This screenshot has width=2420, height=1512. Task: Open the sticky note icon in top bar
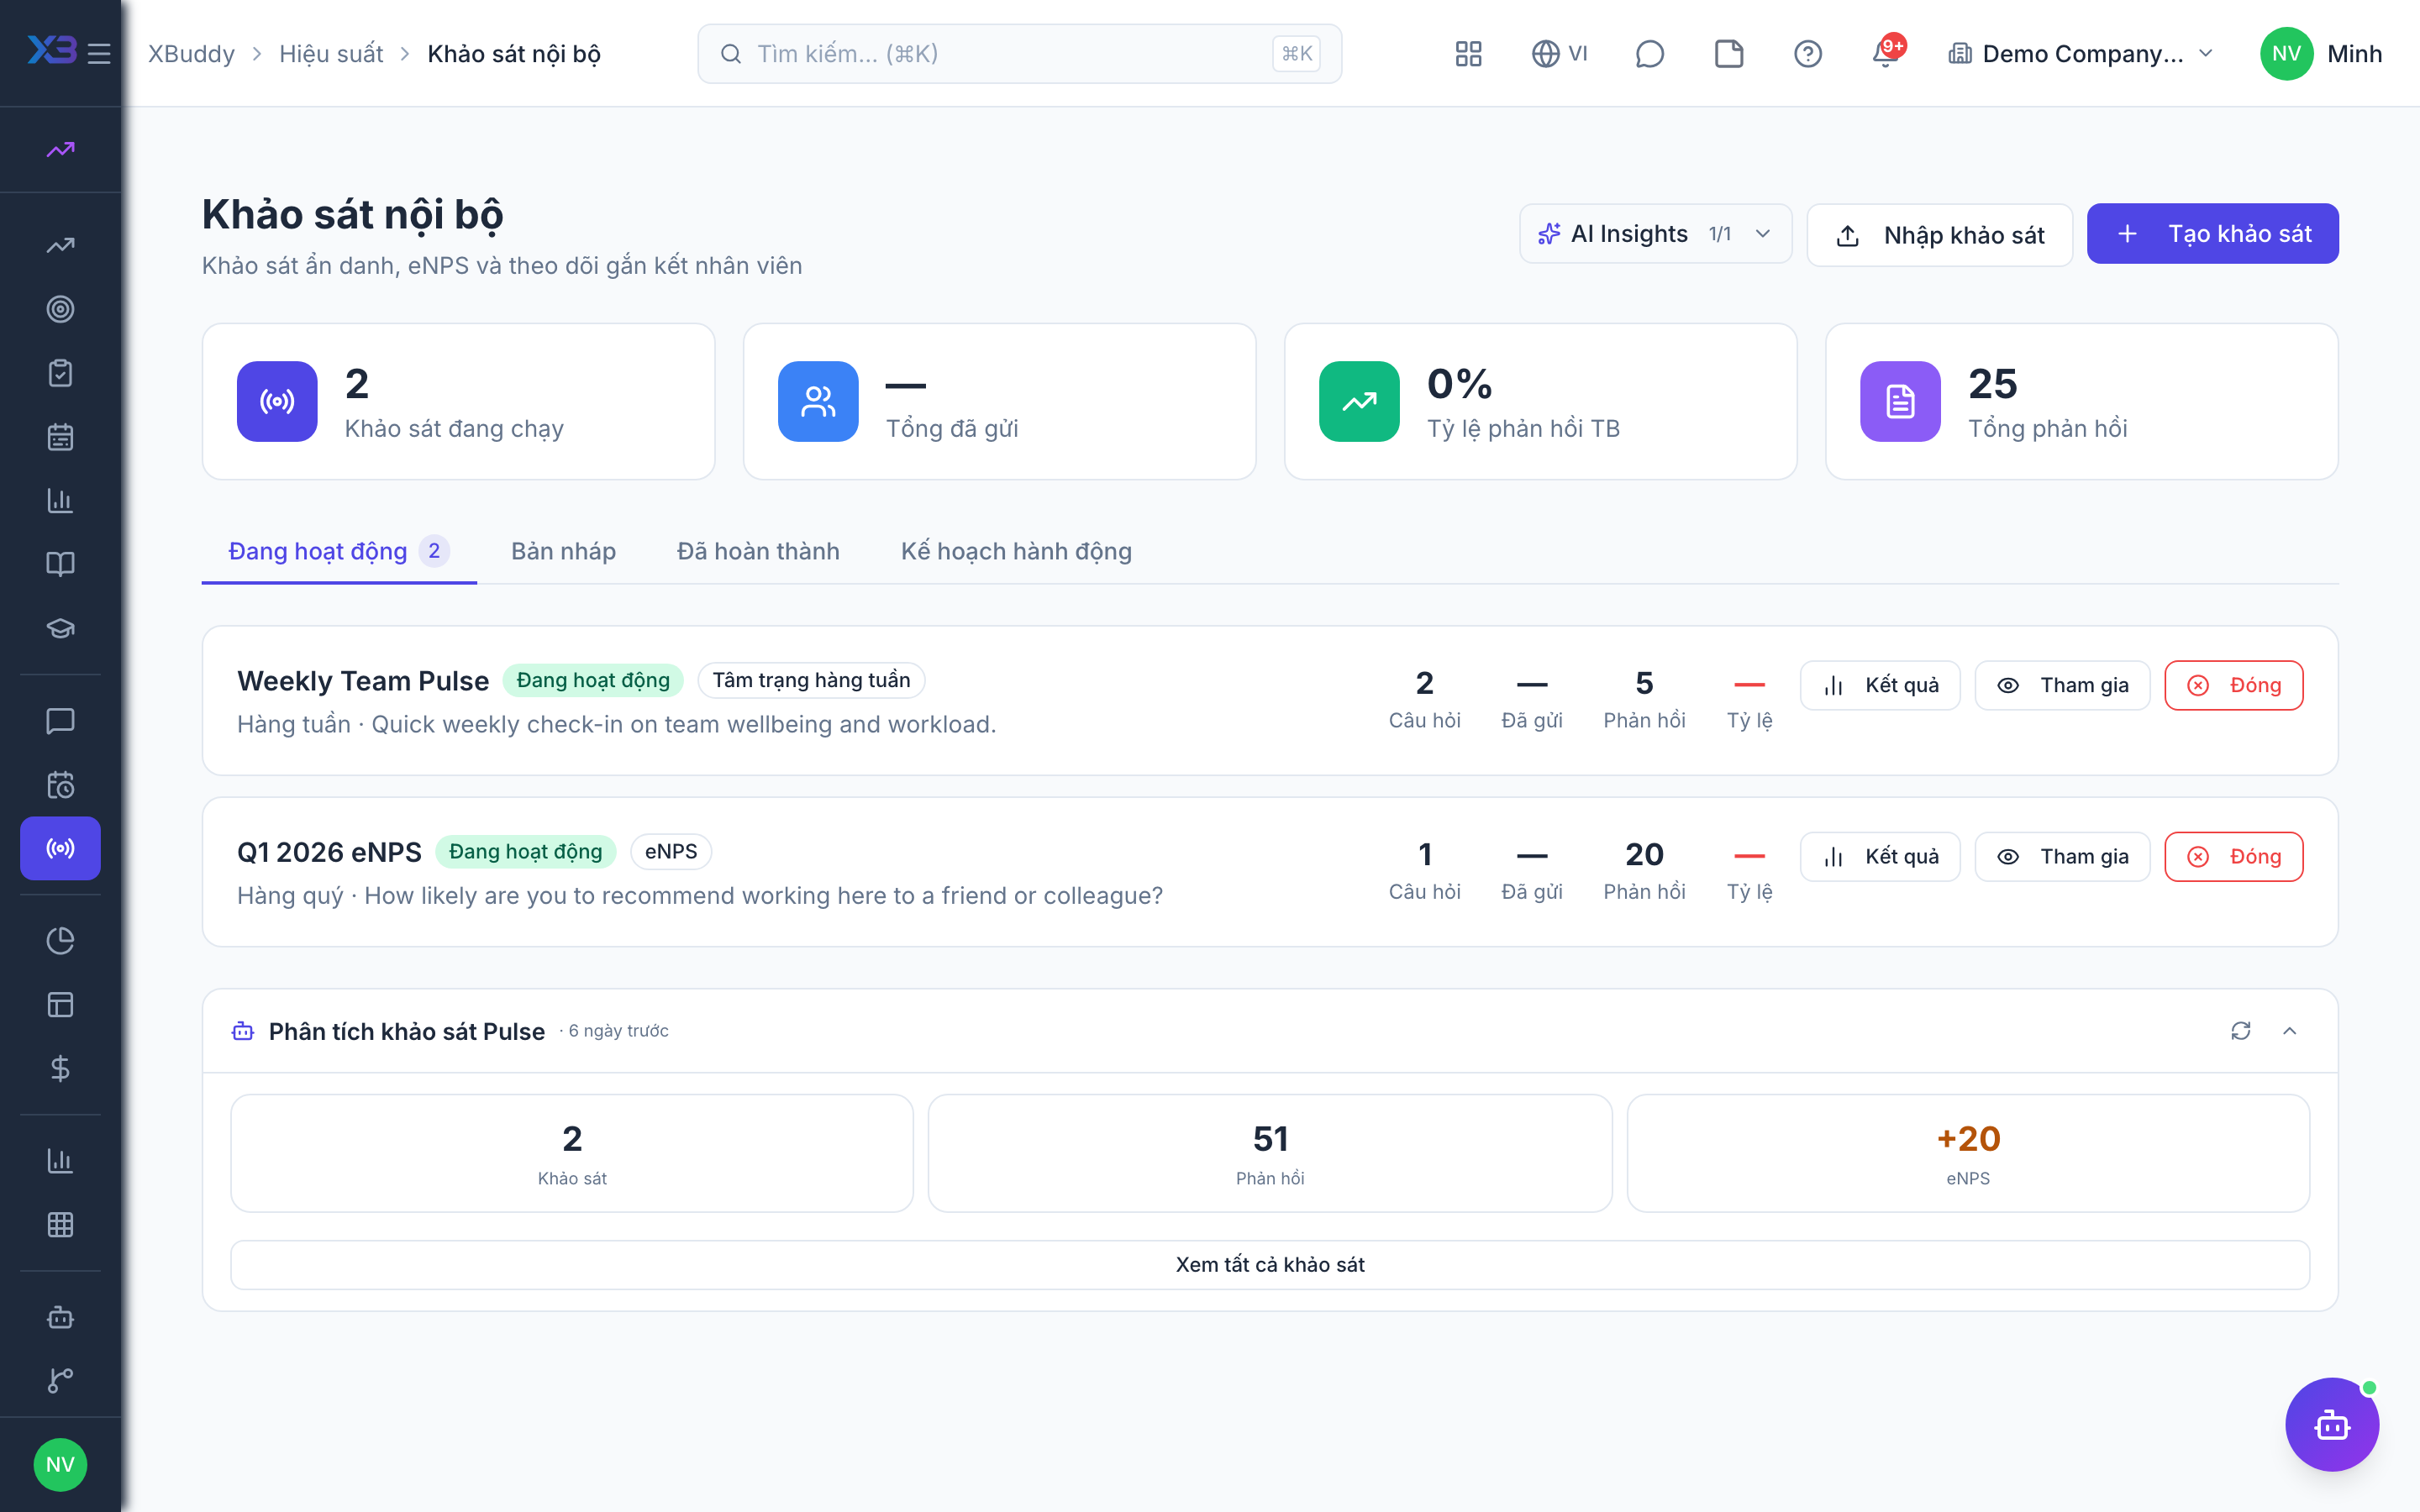point(1728,53)
